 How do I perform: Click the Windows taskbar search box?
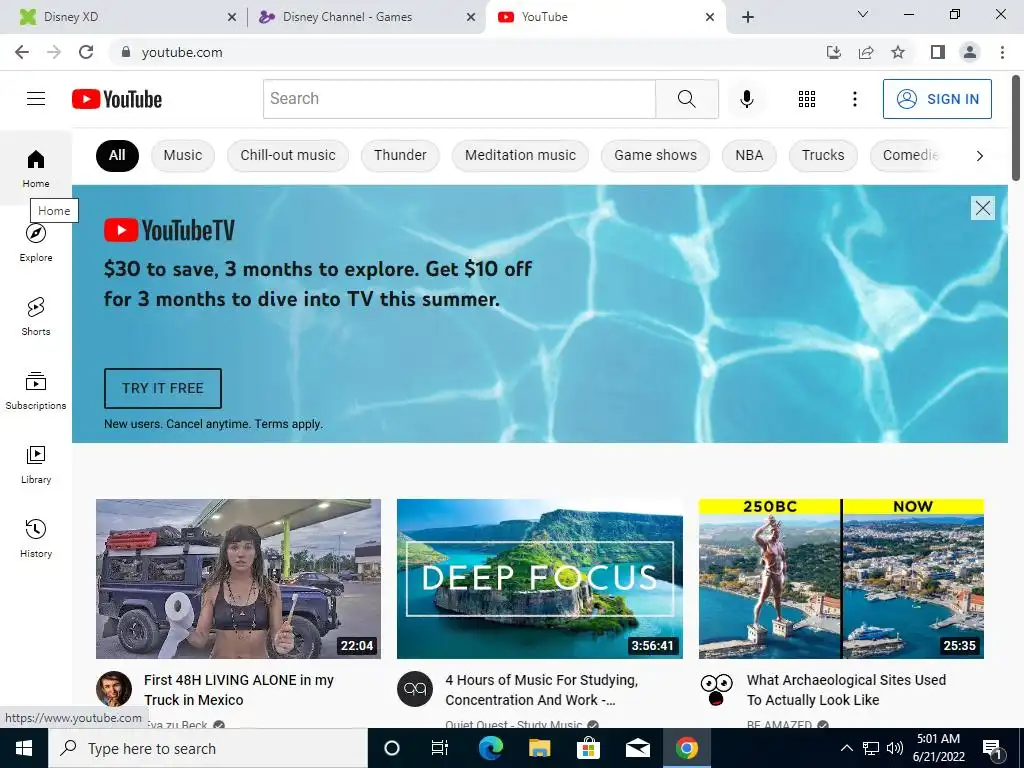click(x=208, y=748)
